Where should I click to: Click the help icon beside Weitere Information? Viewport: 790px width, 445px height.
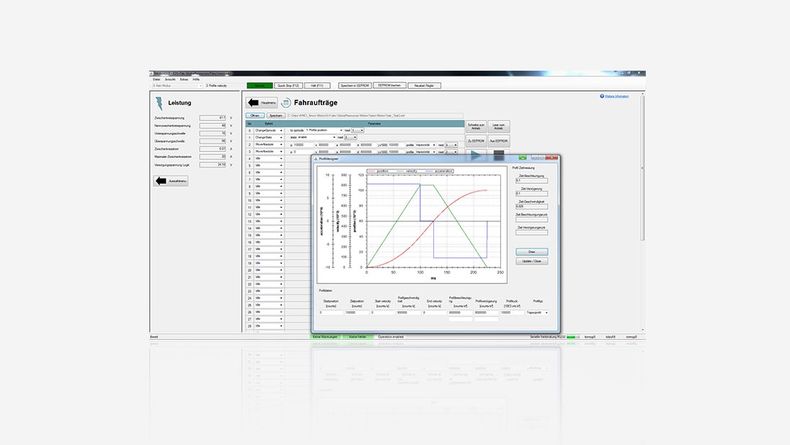[602, 95]
